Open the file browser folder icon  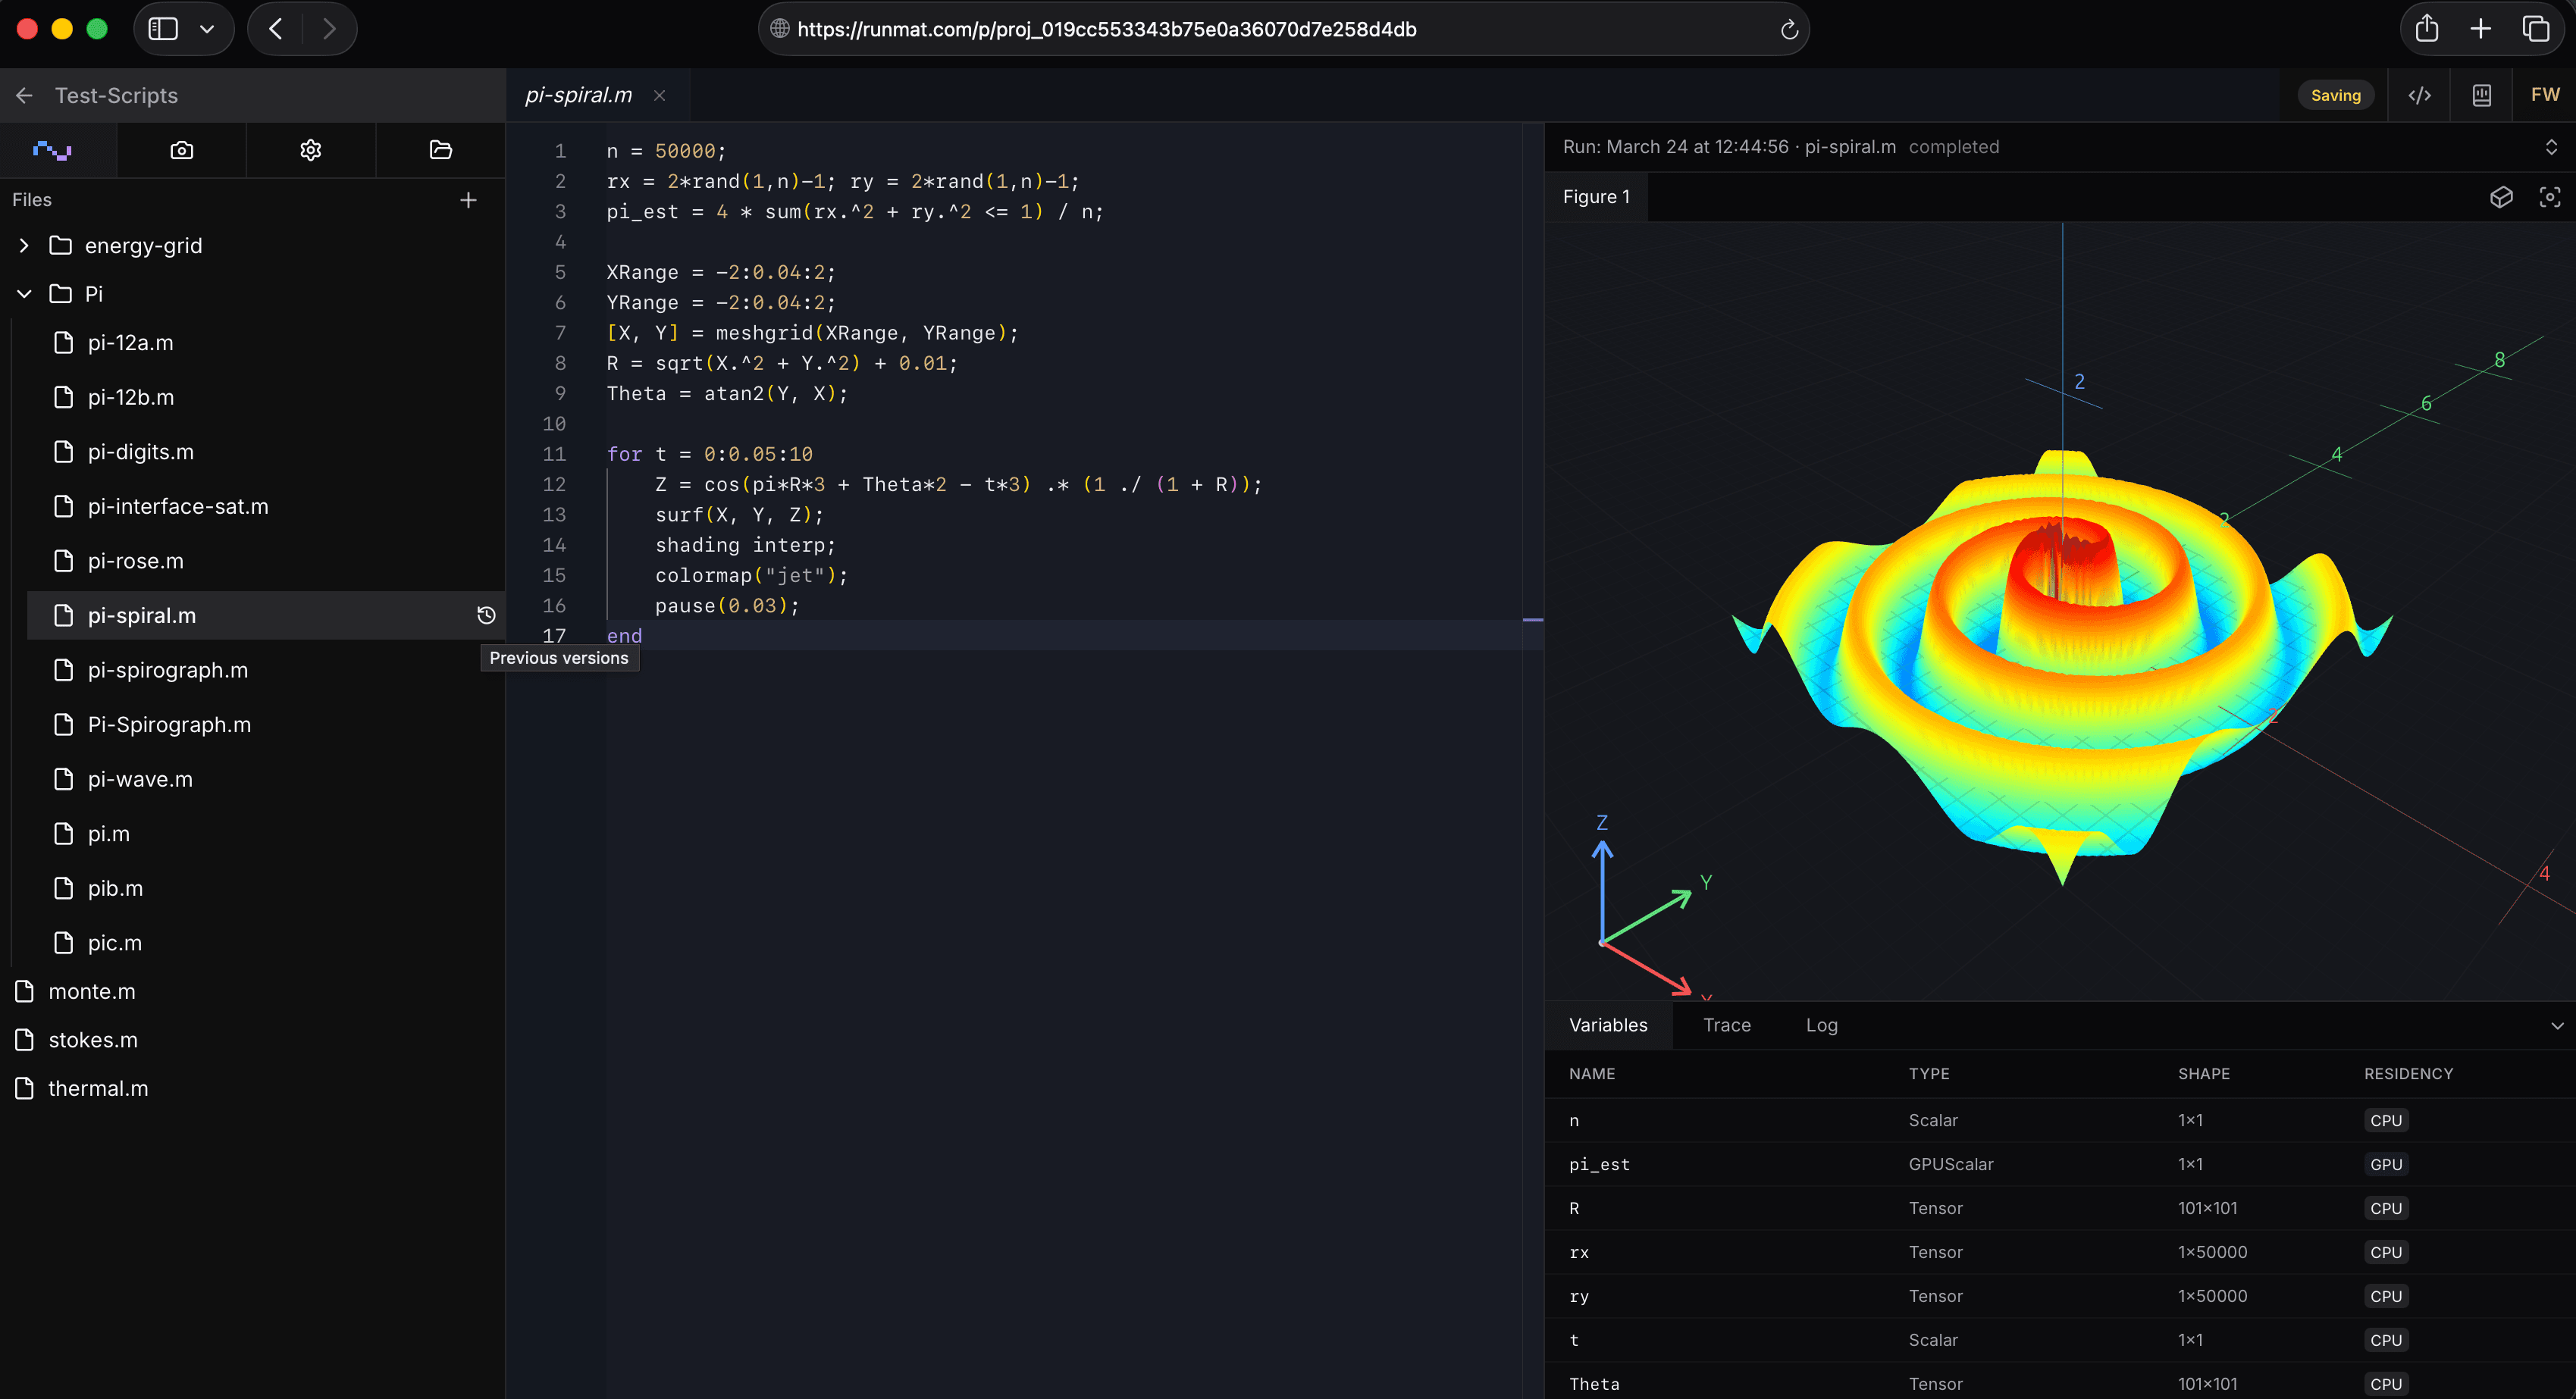pos(440,149)
